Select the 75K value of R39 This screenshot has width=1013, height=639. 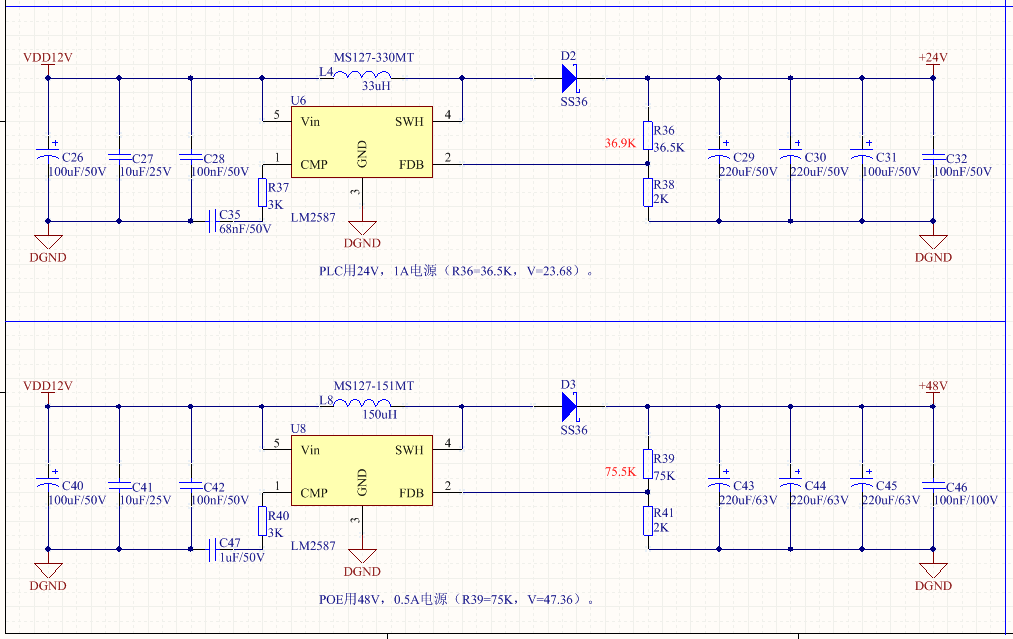point(664,476)
